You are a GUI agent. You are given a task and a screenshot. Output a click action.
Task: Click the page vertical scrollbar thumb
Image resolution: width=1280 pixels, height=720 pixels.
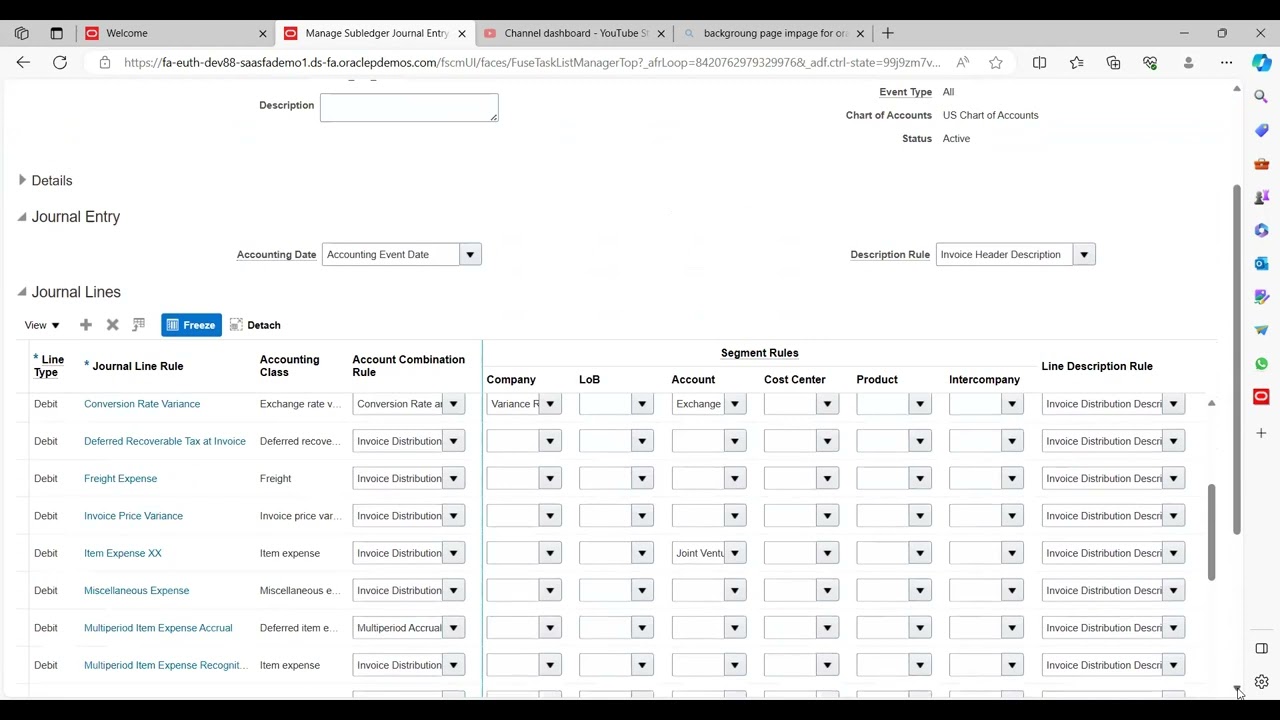pos(1236,360)
